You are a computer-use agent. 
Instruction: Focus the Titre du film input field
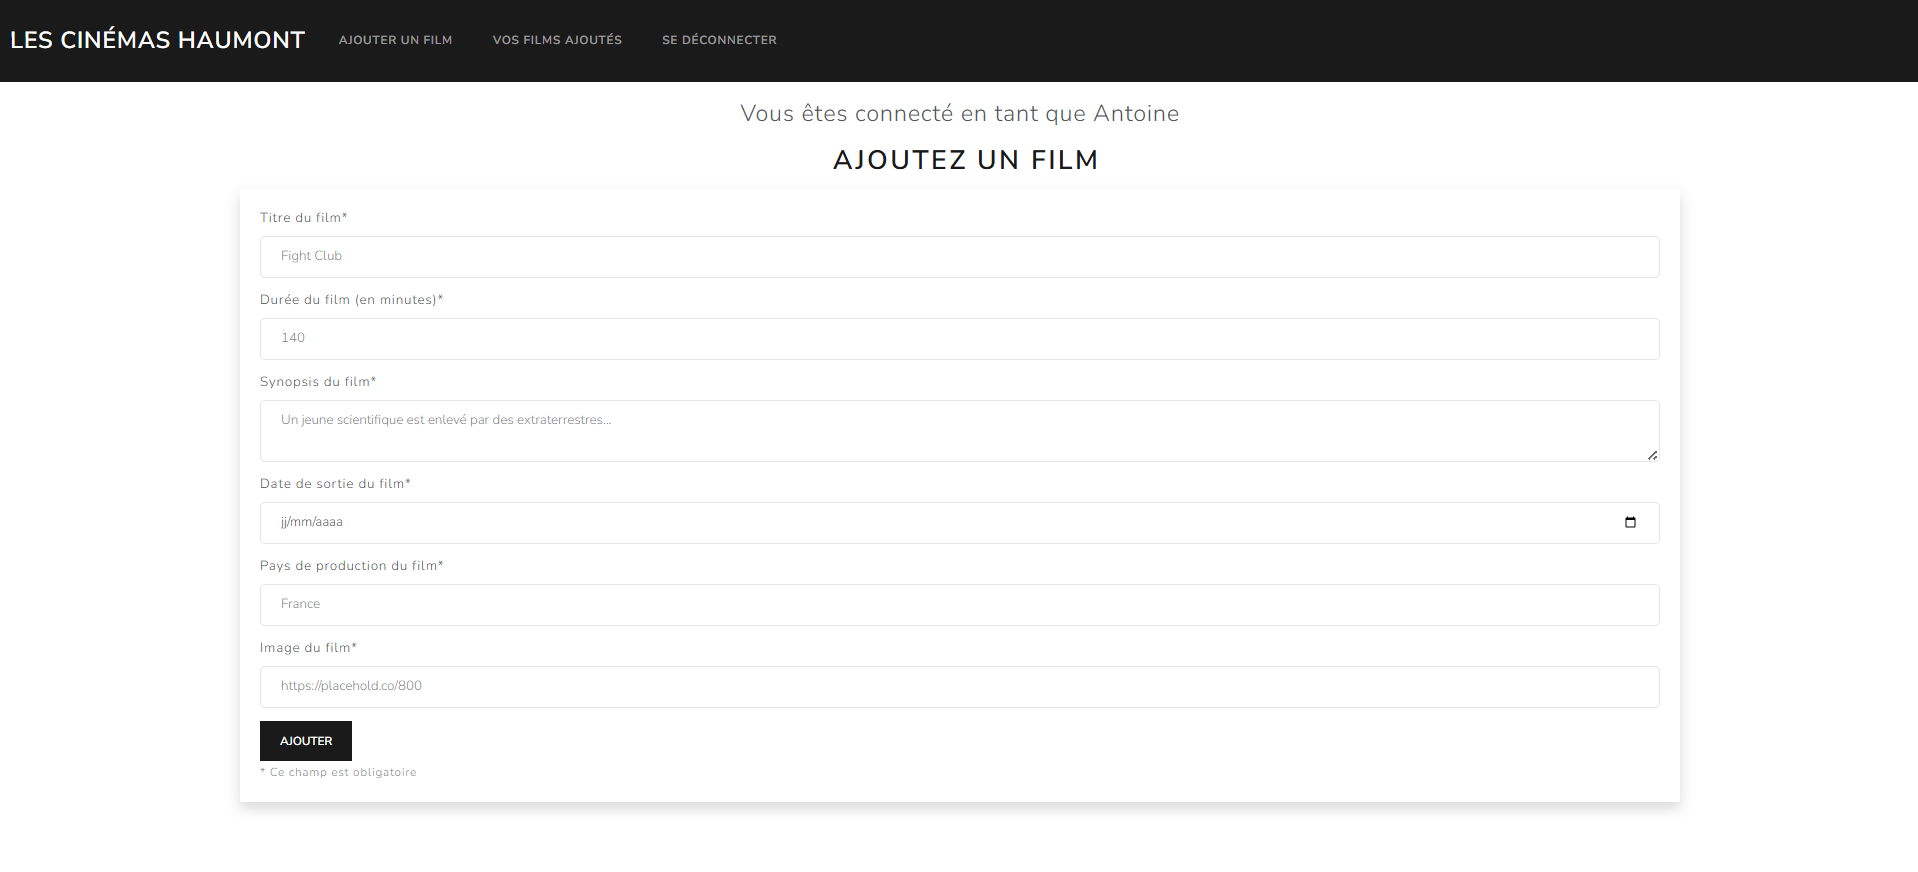(958, 257)
